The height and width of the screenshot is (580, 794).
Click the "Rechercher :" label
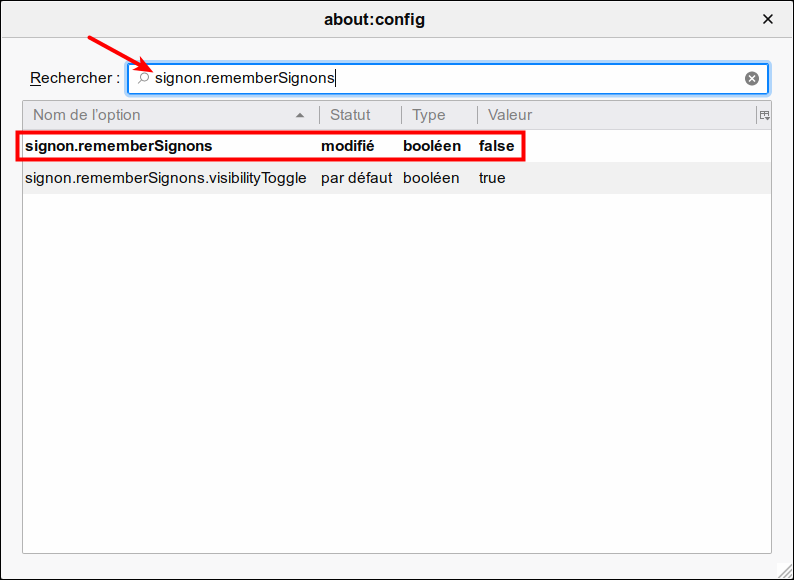pos(75,78)
